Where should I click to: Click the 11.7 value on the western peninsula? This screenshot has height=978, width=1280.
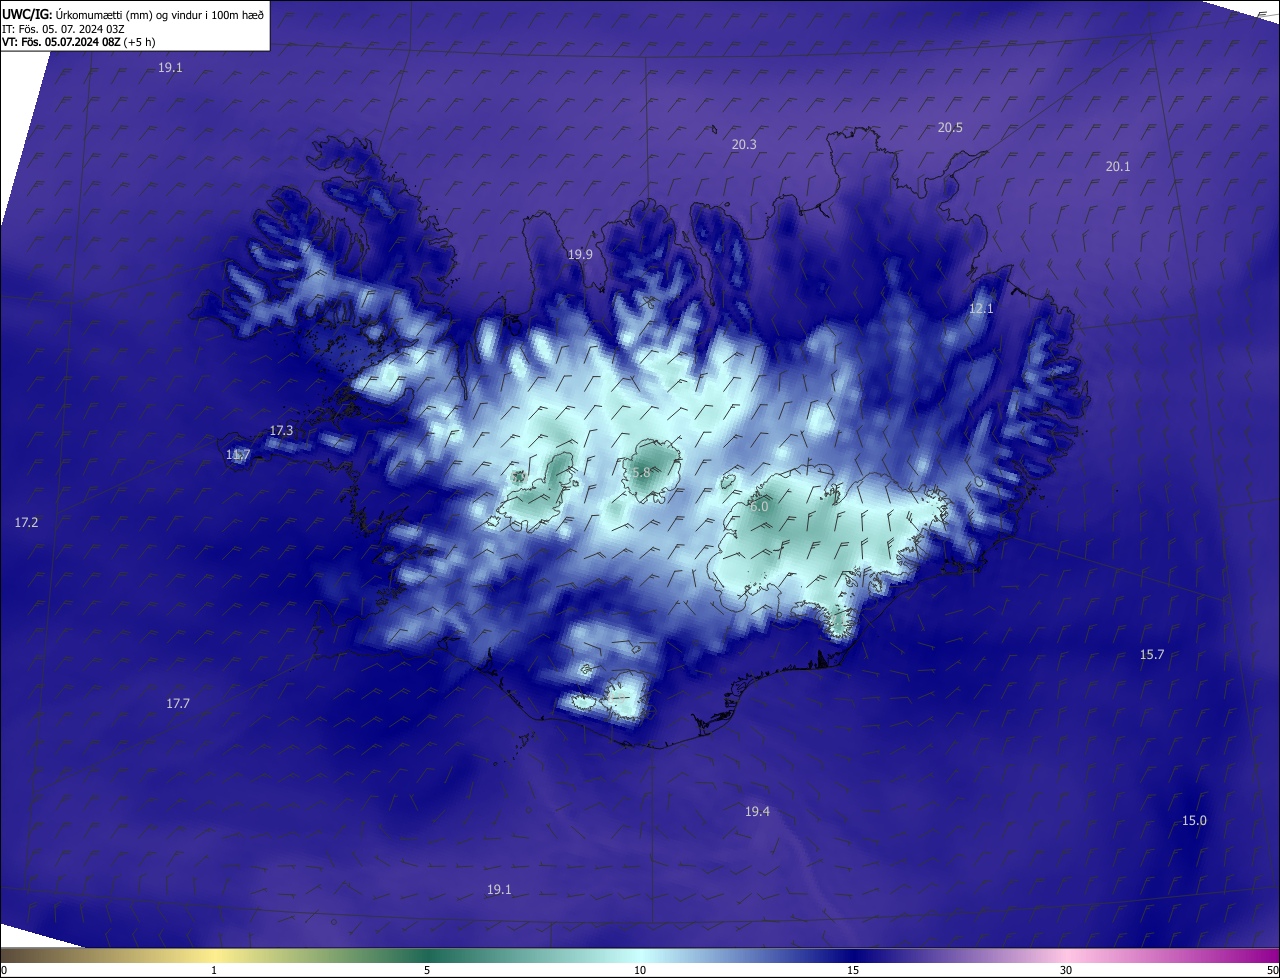coord(238,454)
